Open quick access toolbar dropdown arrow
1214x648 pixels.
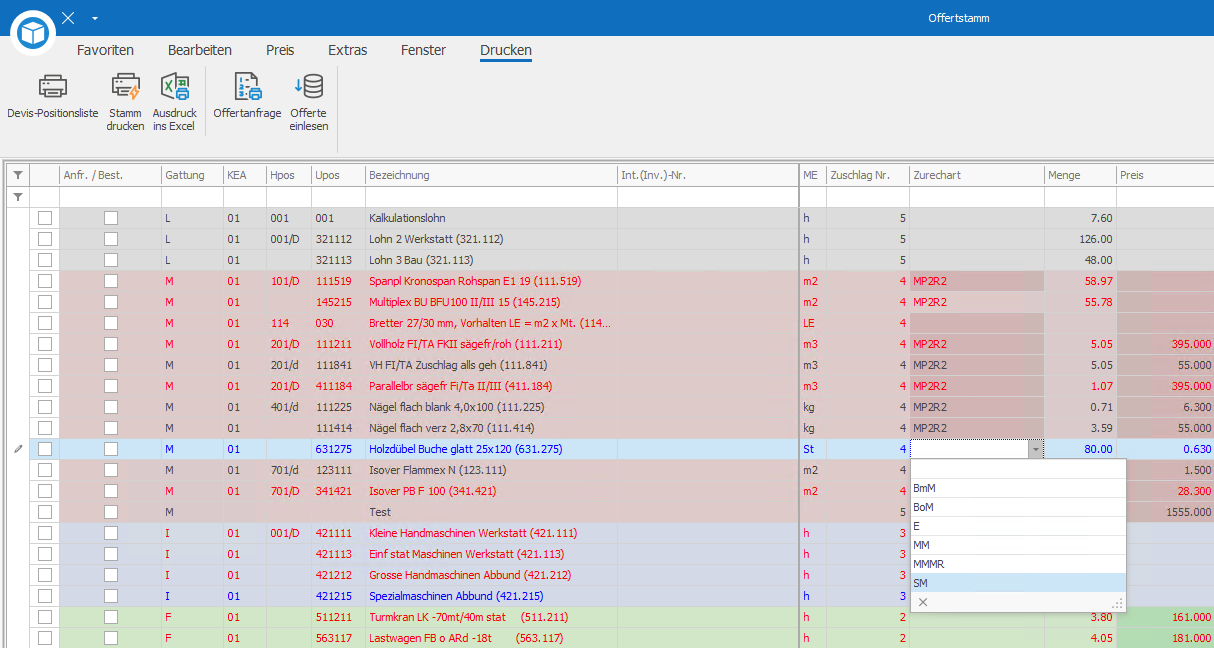94,18
